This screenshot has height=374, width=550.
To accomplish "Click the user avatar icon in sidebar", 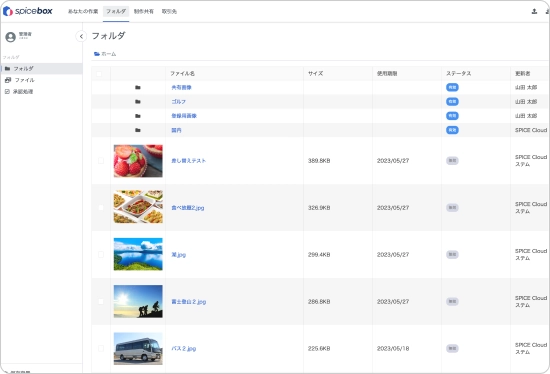I will pos(11,36).
